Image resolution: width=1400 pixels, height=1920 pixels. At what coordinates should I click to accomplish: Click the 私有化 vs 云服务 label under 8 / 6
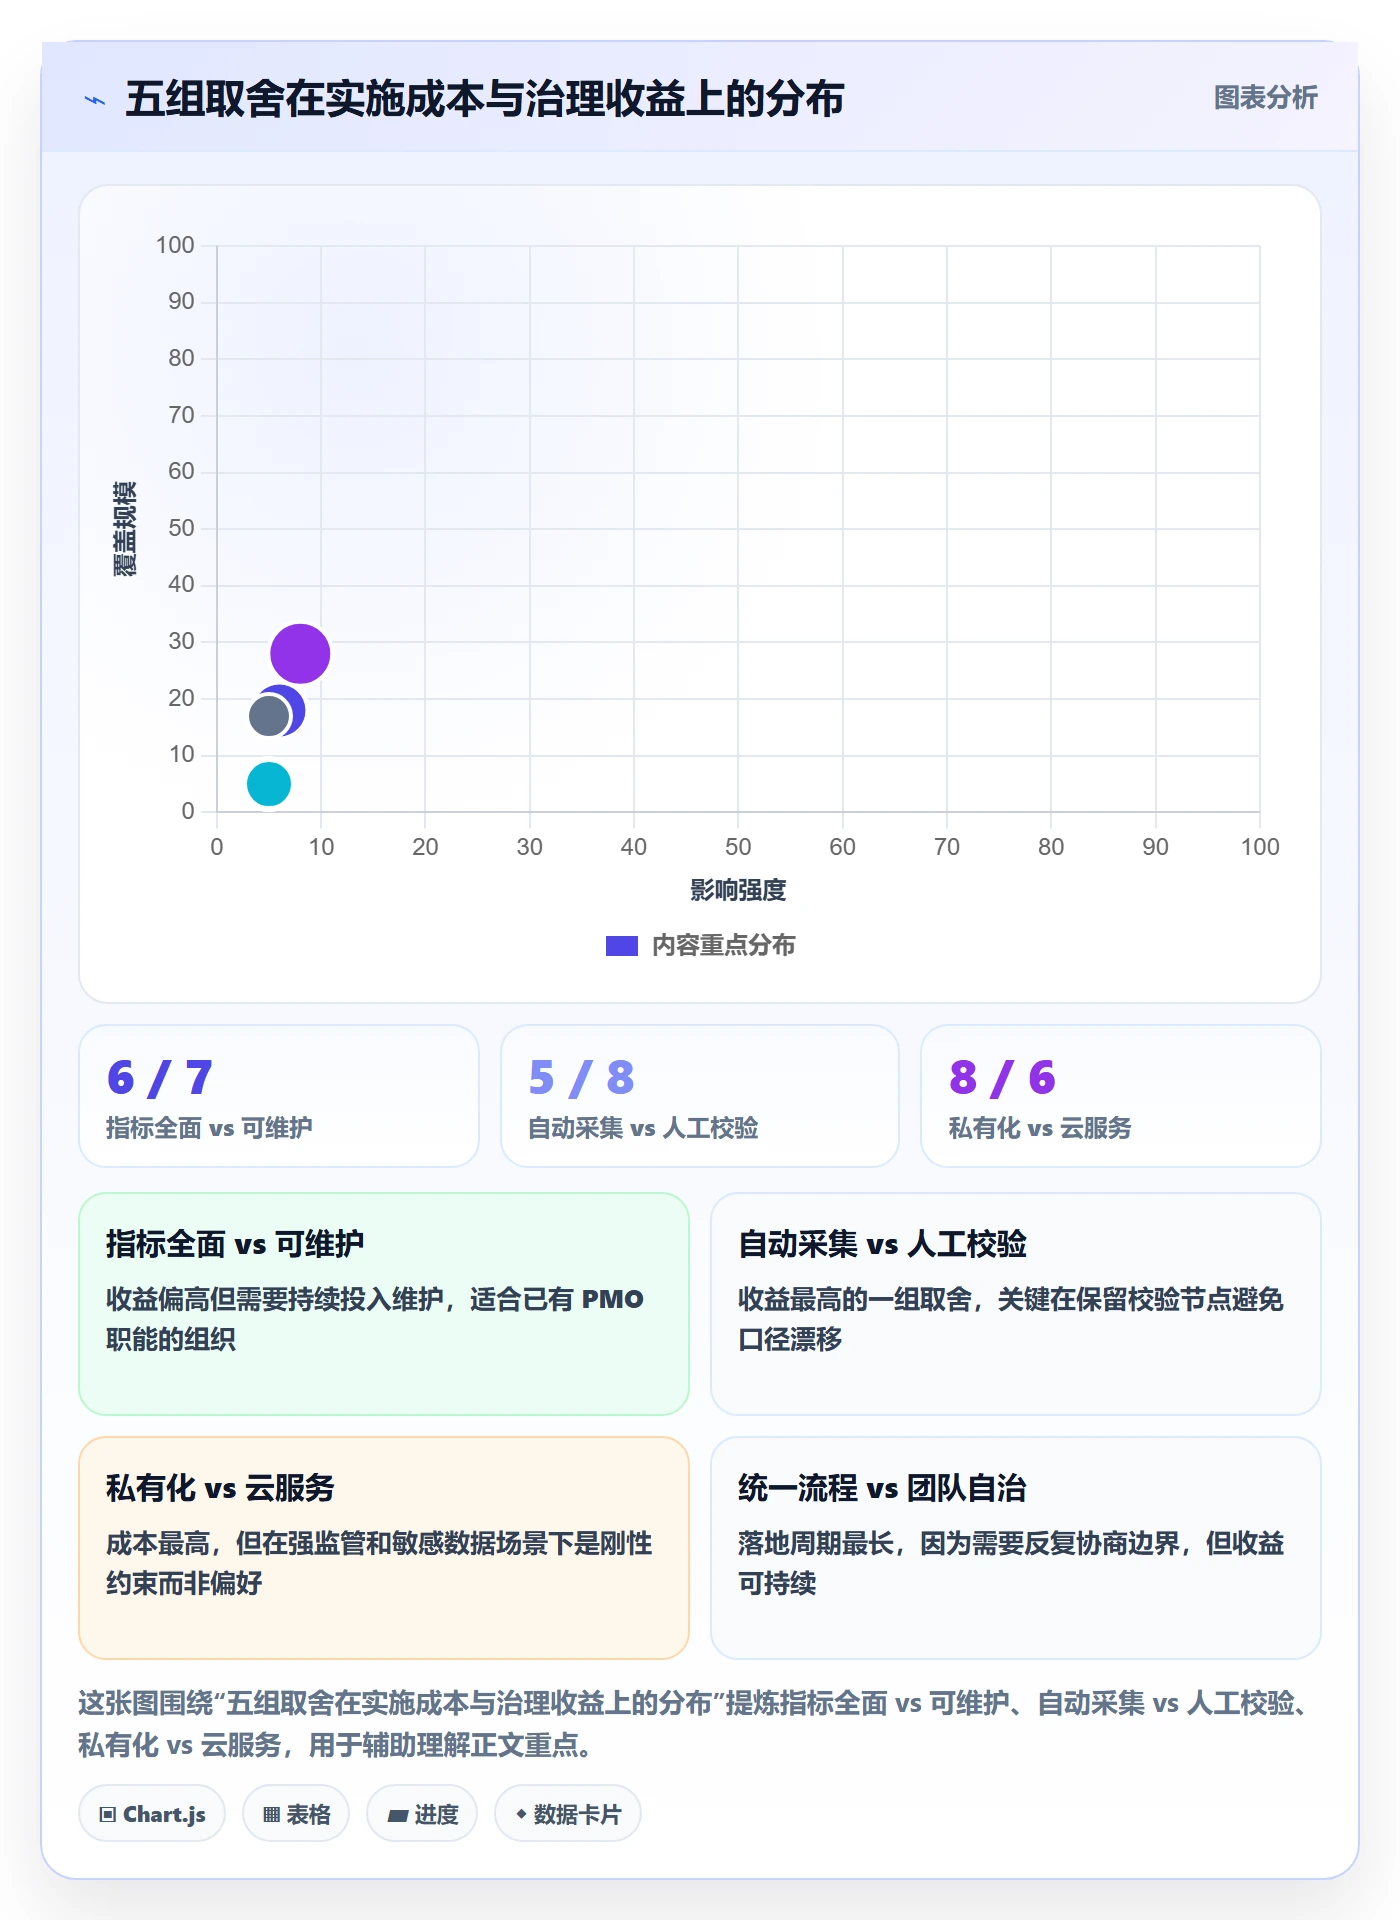tap(1040, 1128)
